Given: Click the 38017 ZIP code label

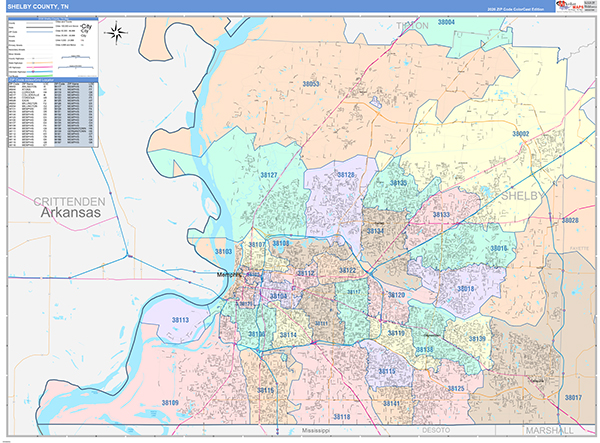Looking at the screenshot, I should coord(572,397).
